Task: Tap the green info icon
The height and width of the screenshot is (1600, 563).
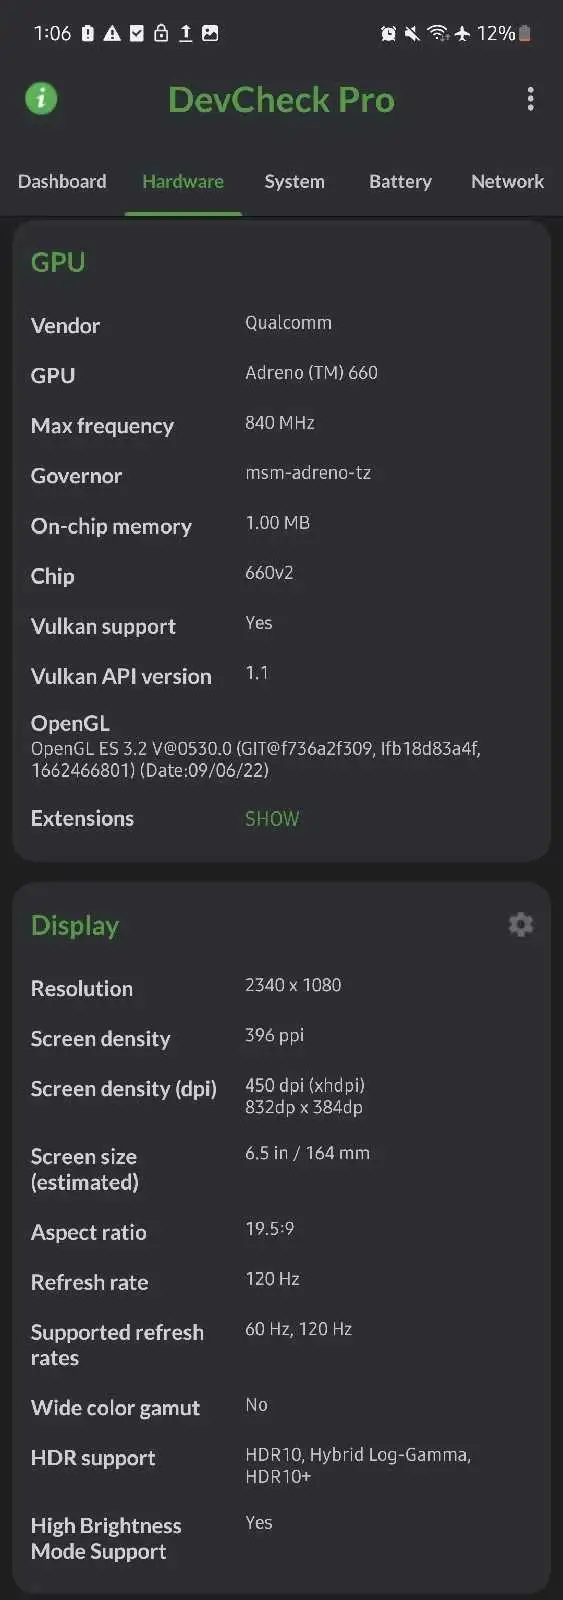Action: (x=41, y=98)
